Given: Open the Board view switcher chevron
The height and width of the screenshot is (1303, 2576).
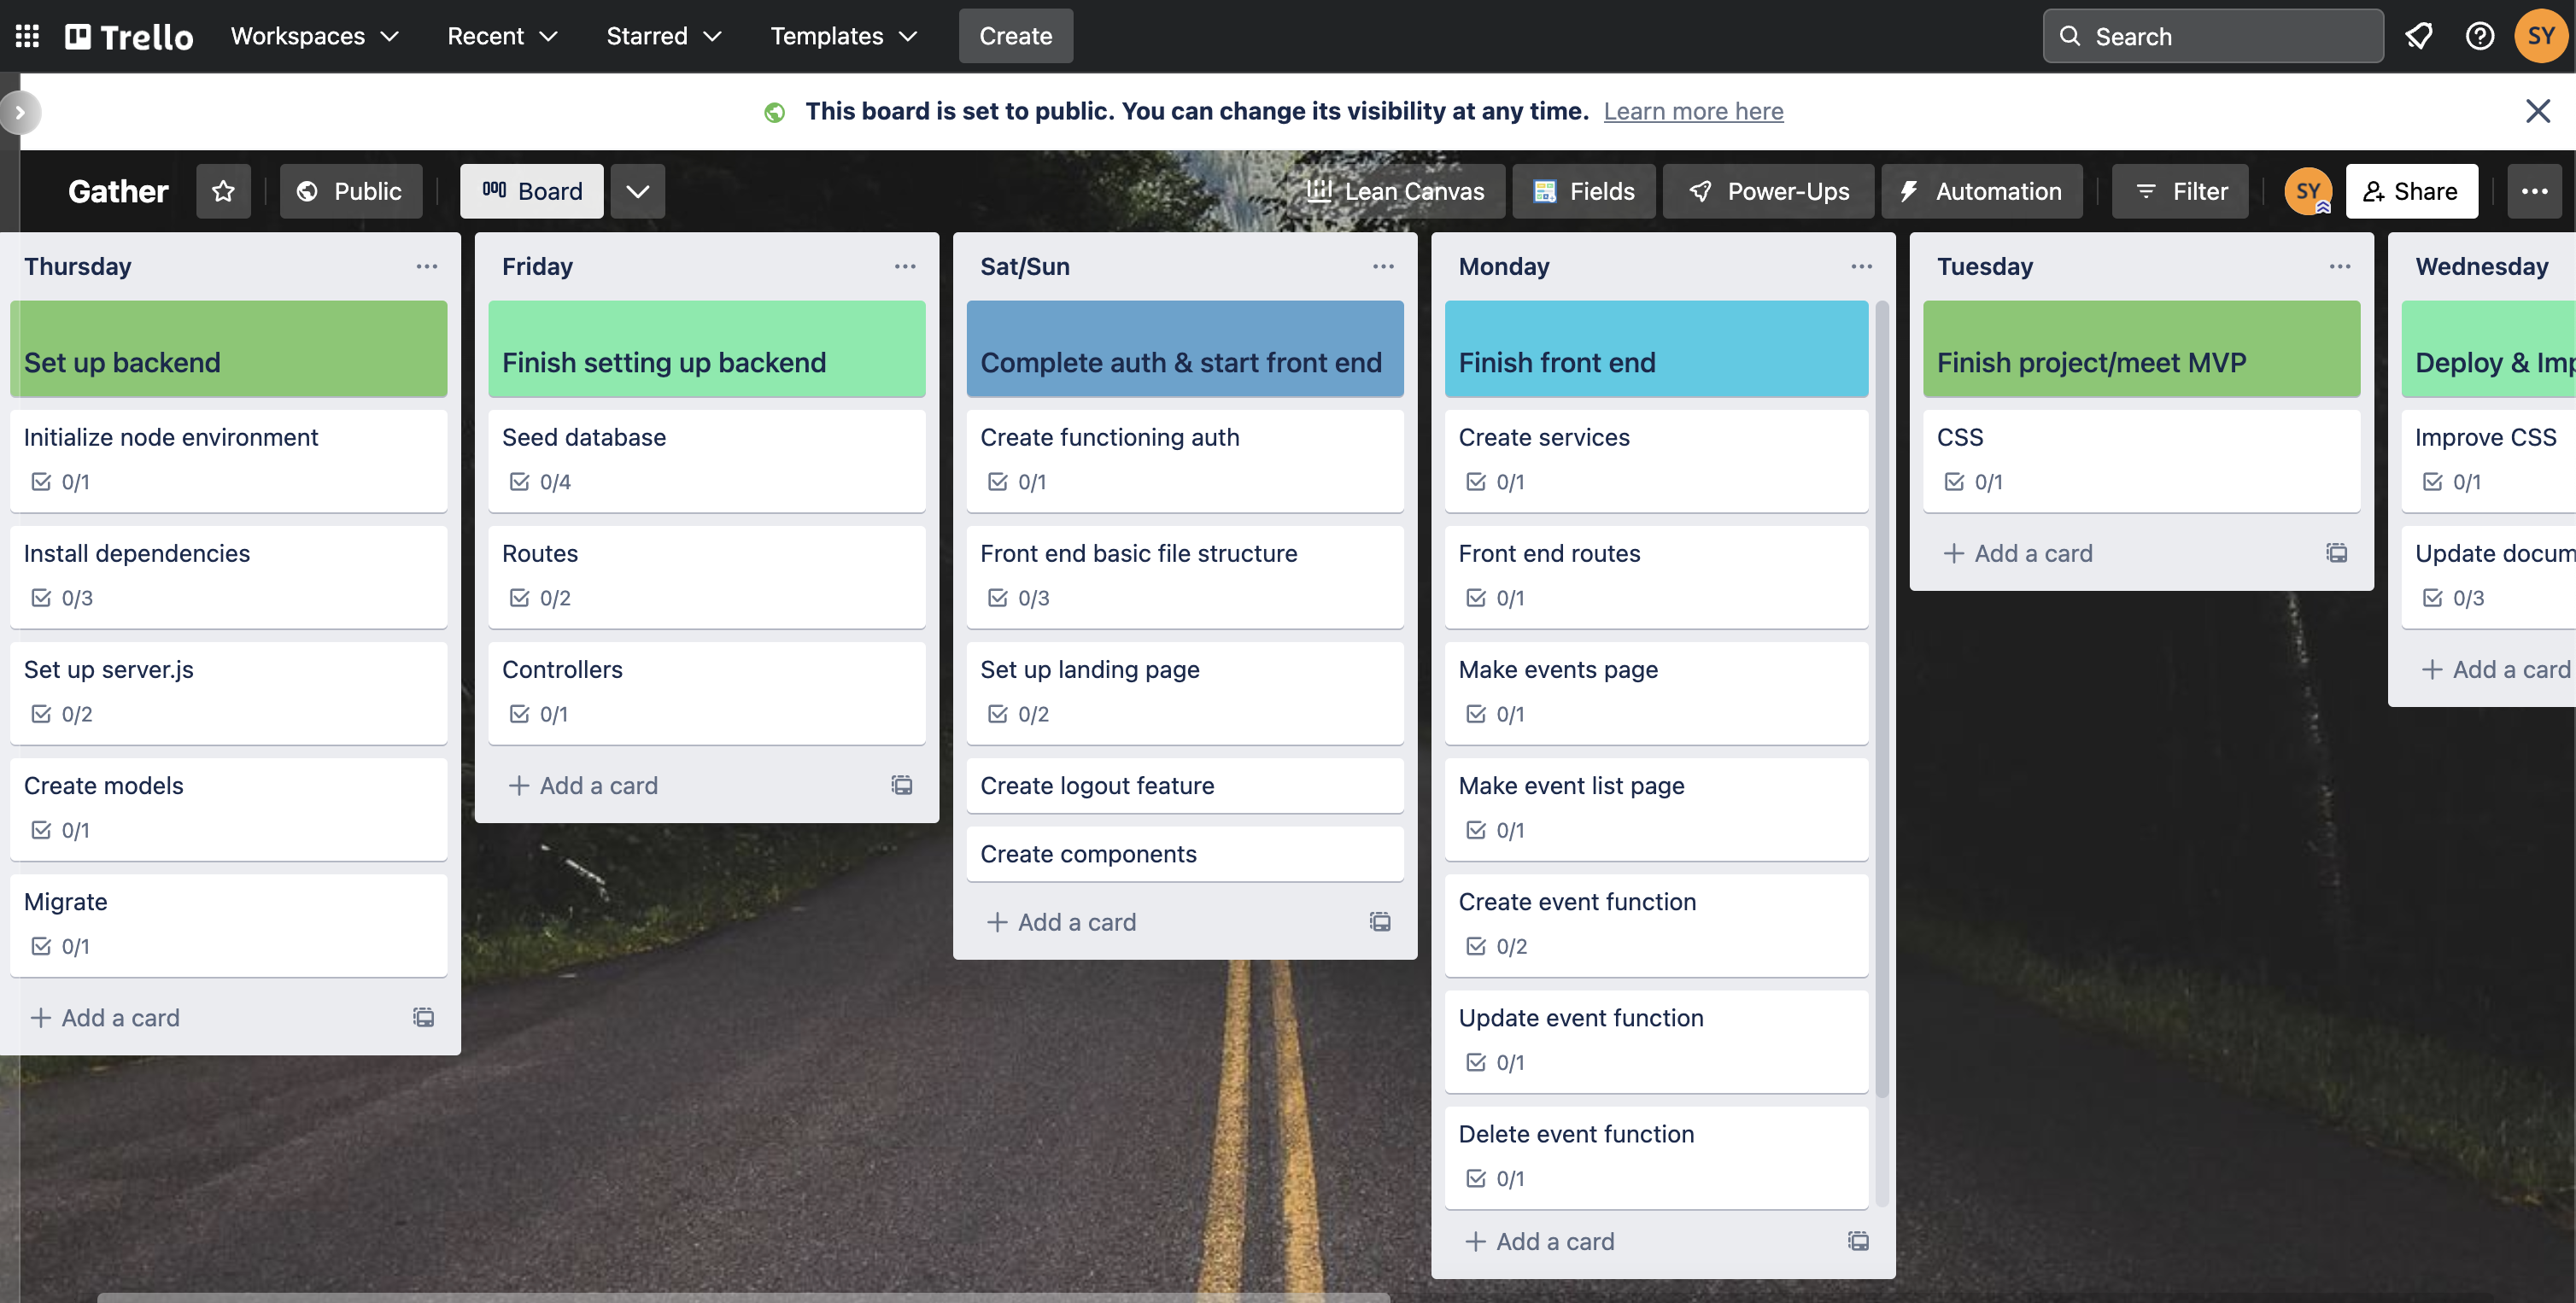Looking at the screenshot, I should click(637, 191).
